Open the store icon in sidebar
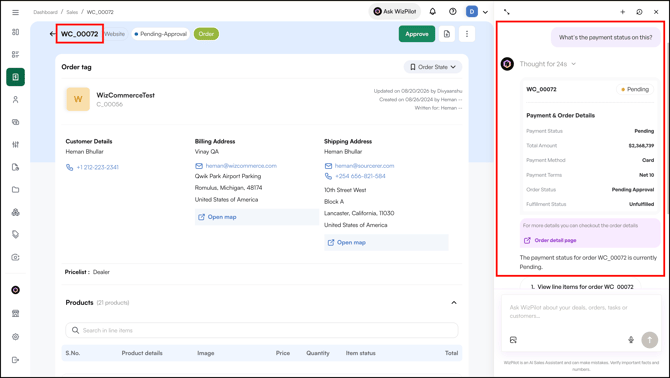 coord(15,314)
